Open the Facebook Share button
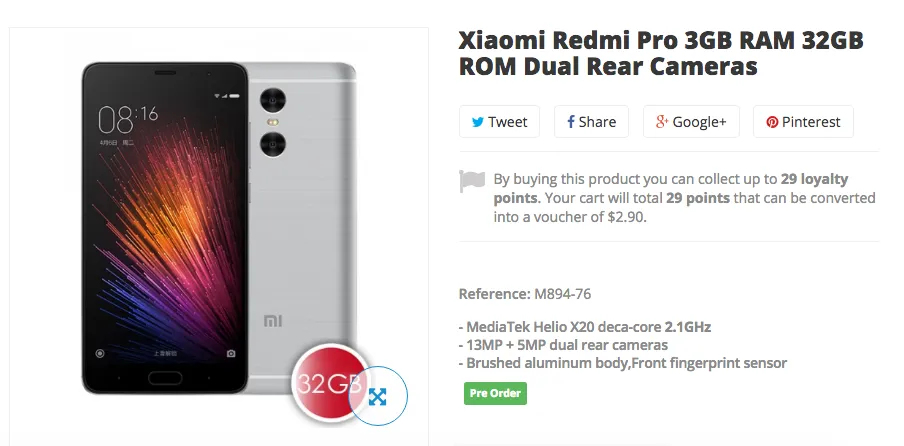Image resolution: width=904 pixels, height=446 pixels. 592,122
